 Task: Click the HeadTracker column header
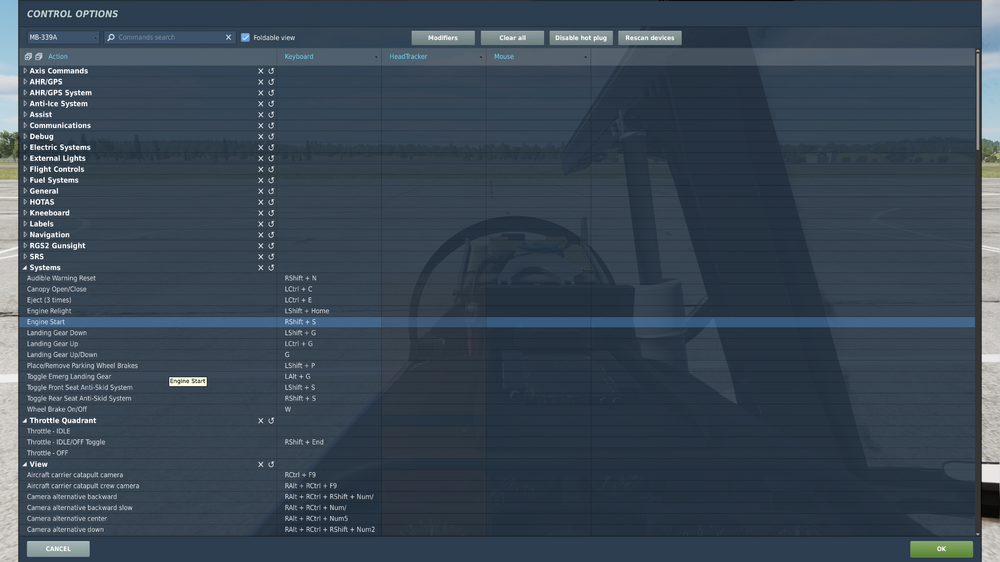(x=434, y=57)
